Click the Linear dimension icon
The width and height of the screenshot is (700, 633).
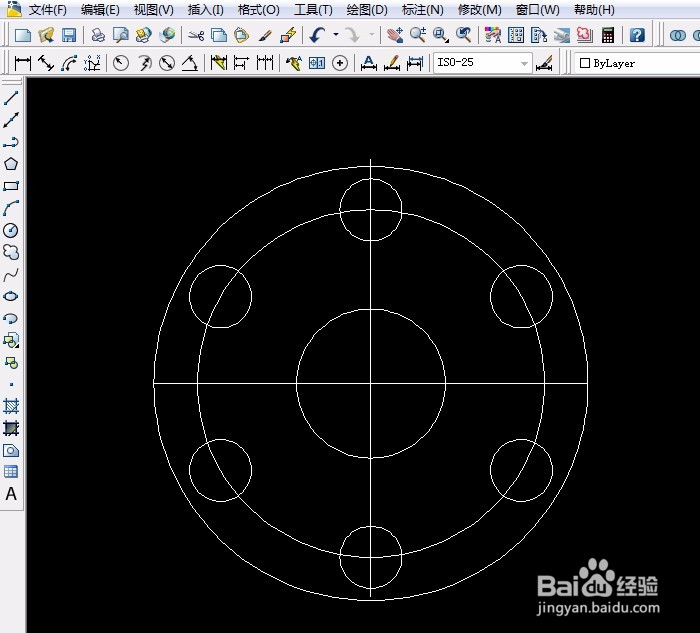tap(22, 63)
